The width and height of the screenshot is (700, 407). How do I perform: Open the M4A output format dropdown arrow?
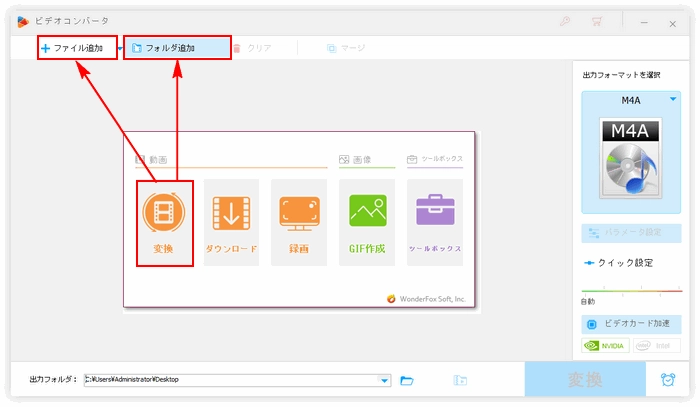[x=672, y=99]
